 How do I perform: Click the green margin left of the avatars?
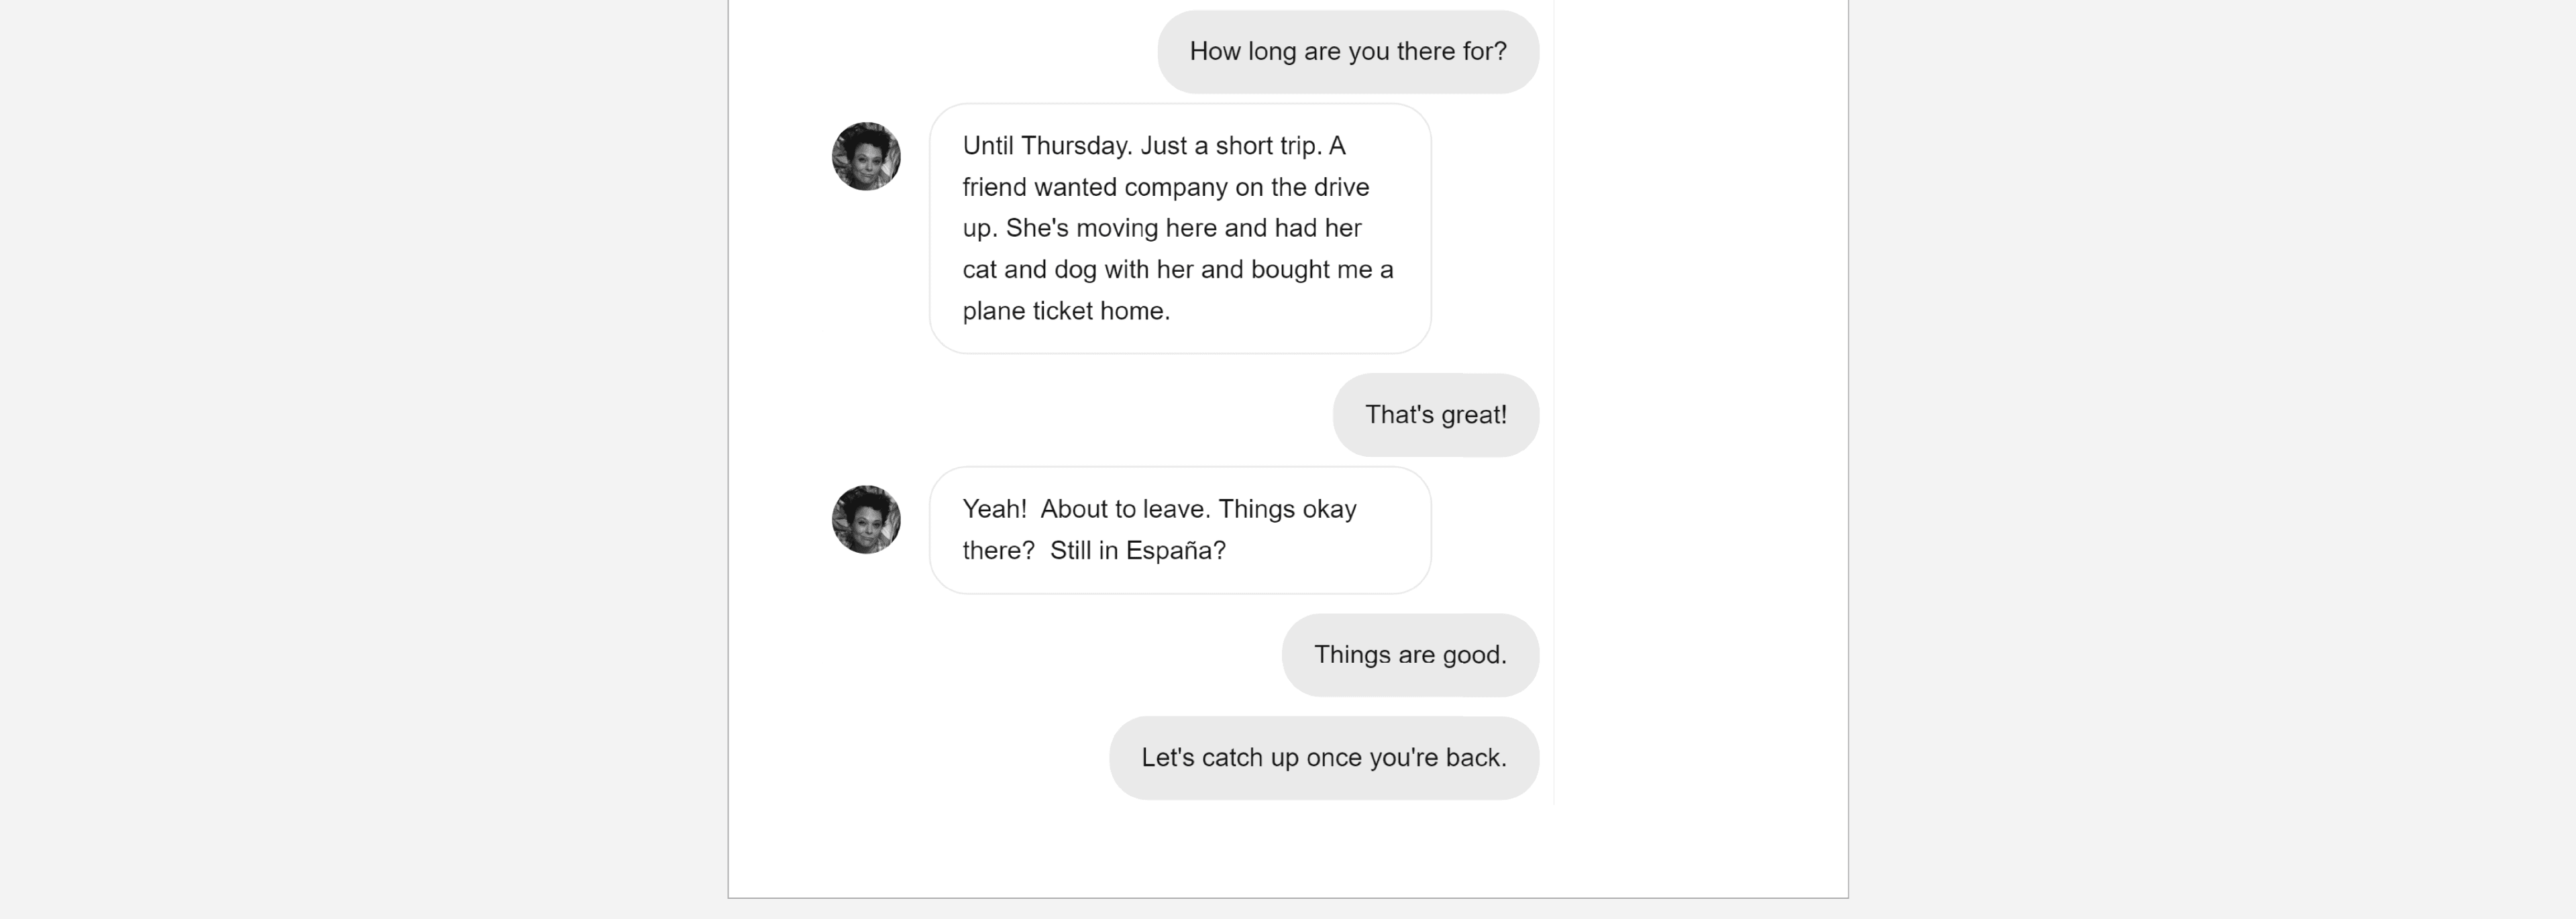pyautogui.click(x=775, y=400)
